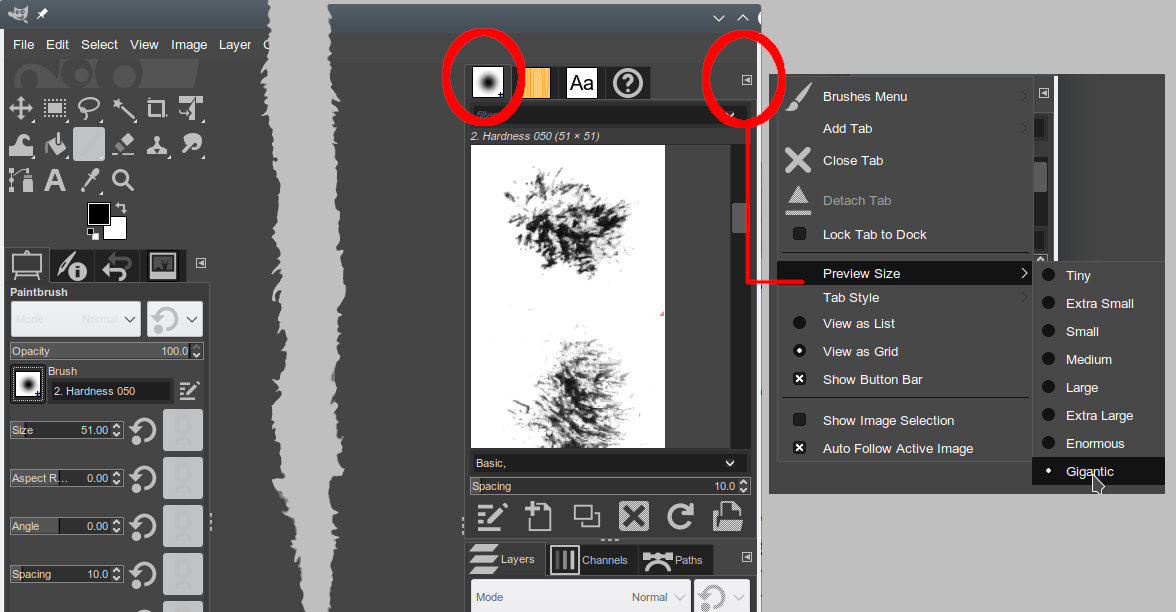Open Layers dock tab configuration menu

pos(746,556)
